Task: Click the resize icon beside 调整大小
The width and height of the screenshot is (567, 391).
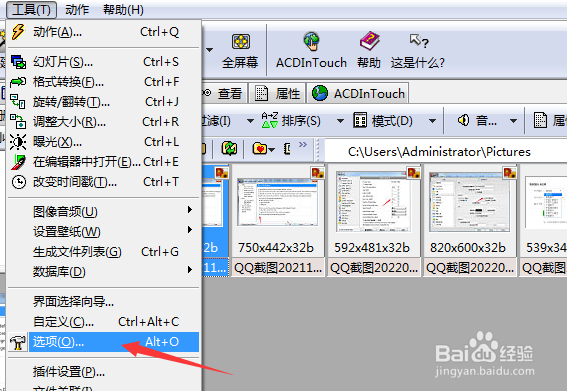Action: [x=18, y=122]
